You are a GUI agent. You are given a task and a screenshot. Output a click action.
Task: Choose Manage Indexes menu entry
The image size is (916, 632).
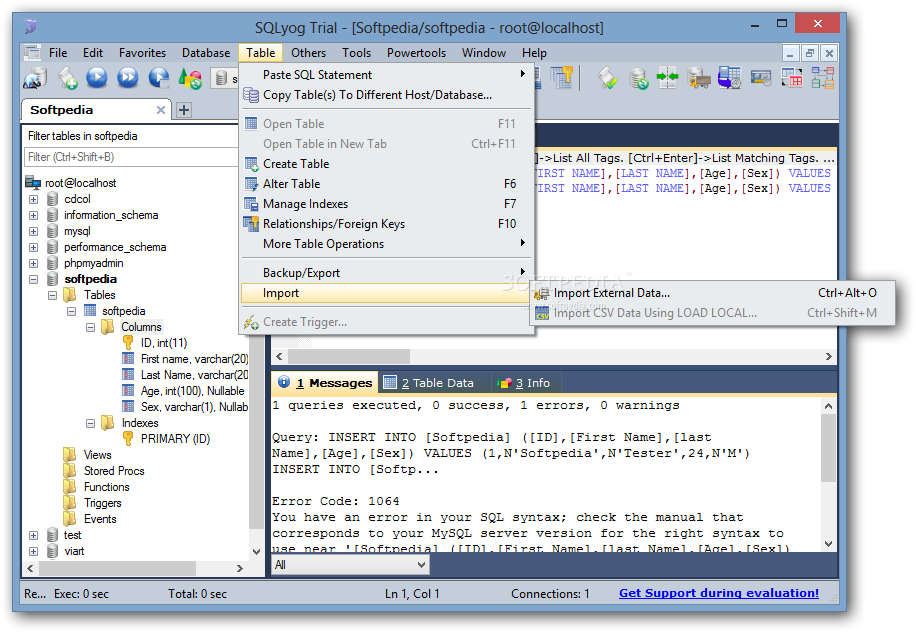tap(387, 204)
